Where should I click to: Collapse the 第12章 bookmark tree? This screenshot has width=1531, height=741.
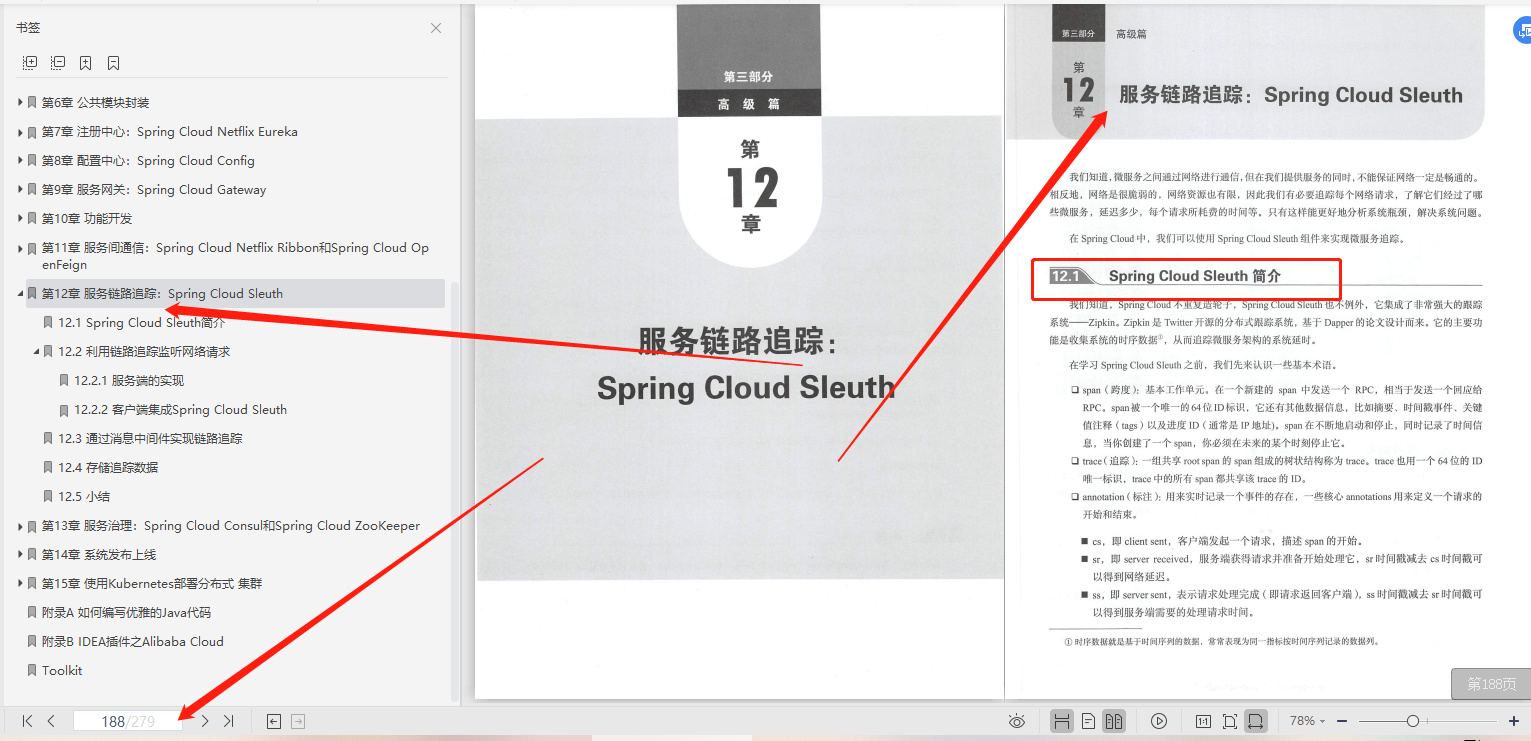click(18, 293)
